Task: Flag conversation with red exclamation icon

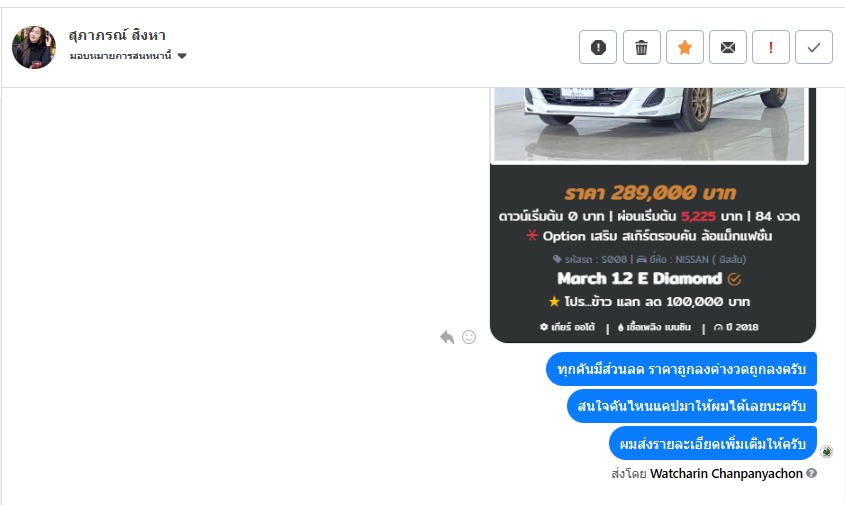Action: 771,47
